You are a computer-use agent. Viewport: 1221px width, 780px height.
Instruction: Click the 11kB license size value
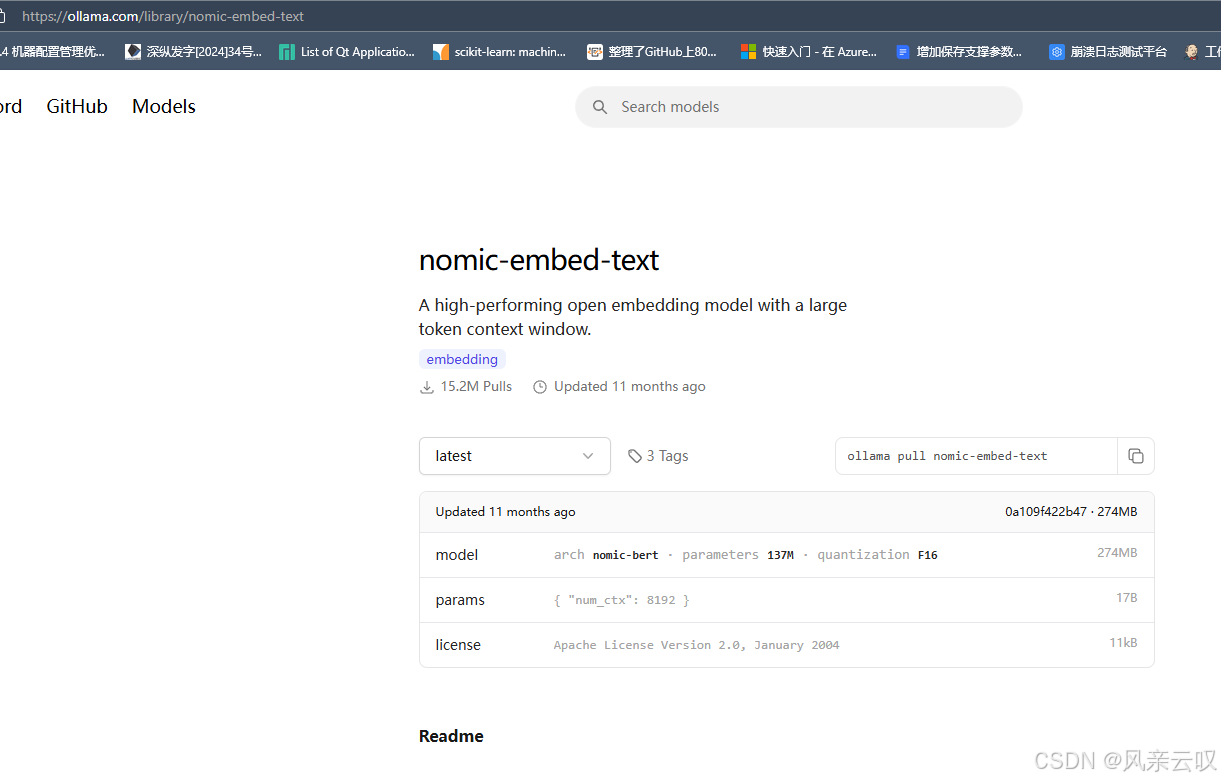[1123, 643]
